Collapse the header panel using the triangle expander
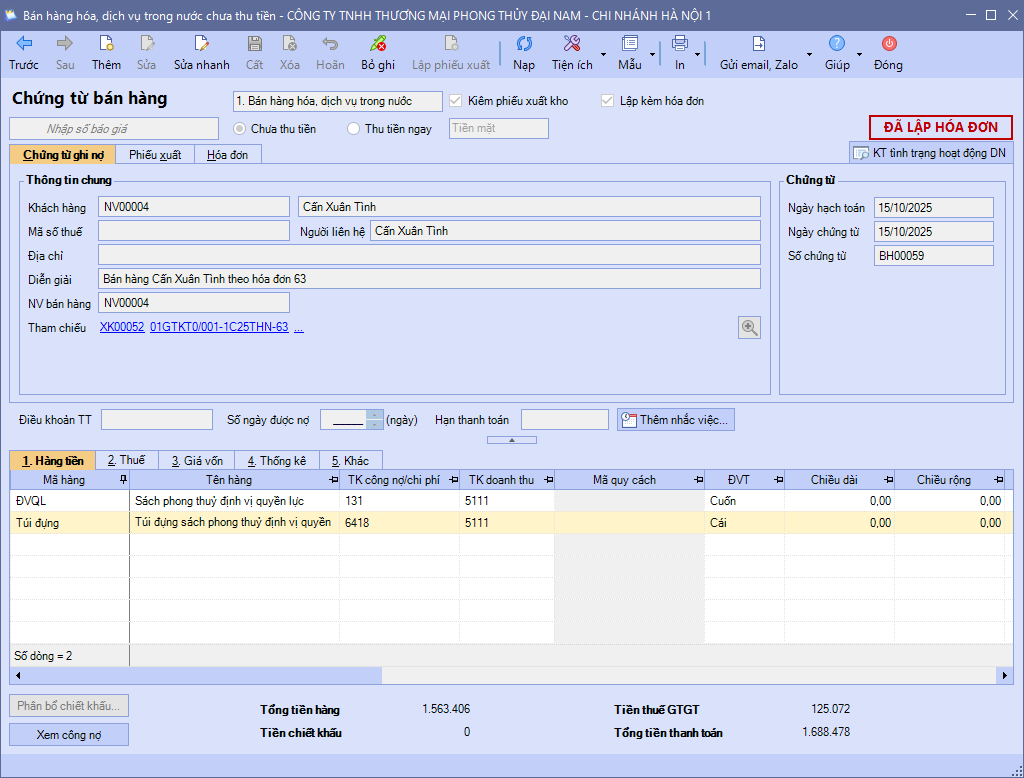The image size is (1024, 778). [511, 440]
